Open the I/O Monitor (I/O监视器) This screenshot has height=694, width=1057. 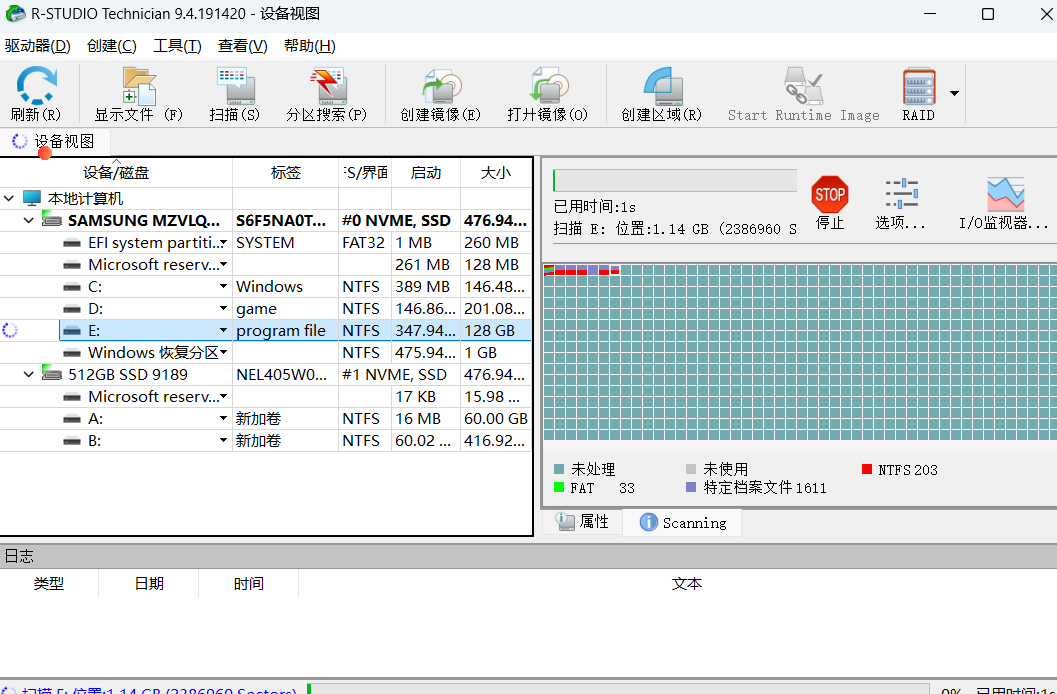pyautogui.click(x=1005, y=194)
